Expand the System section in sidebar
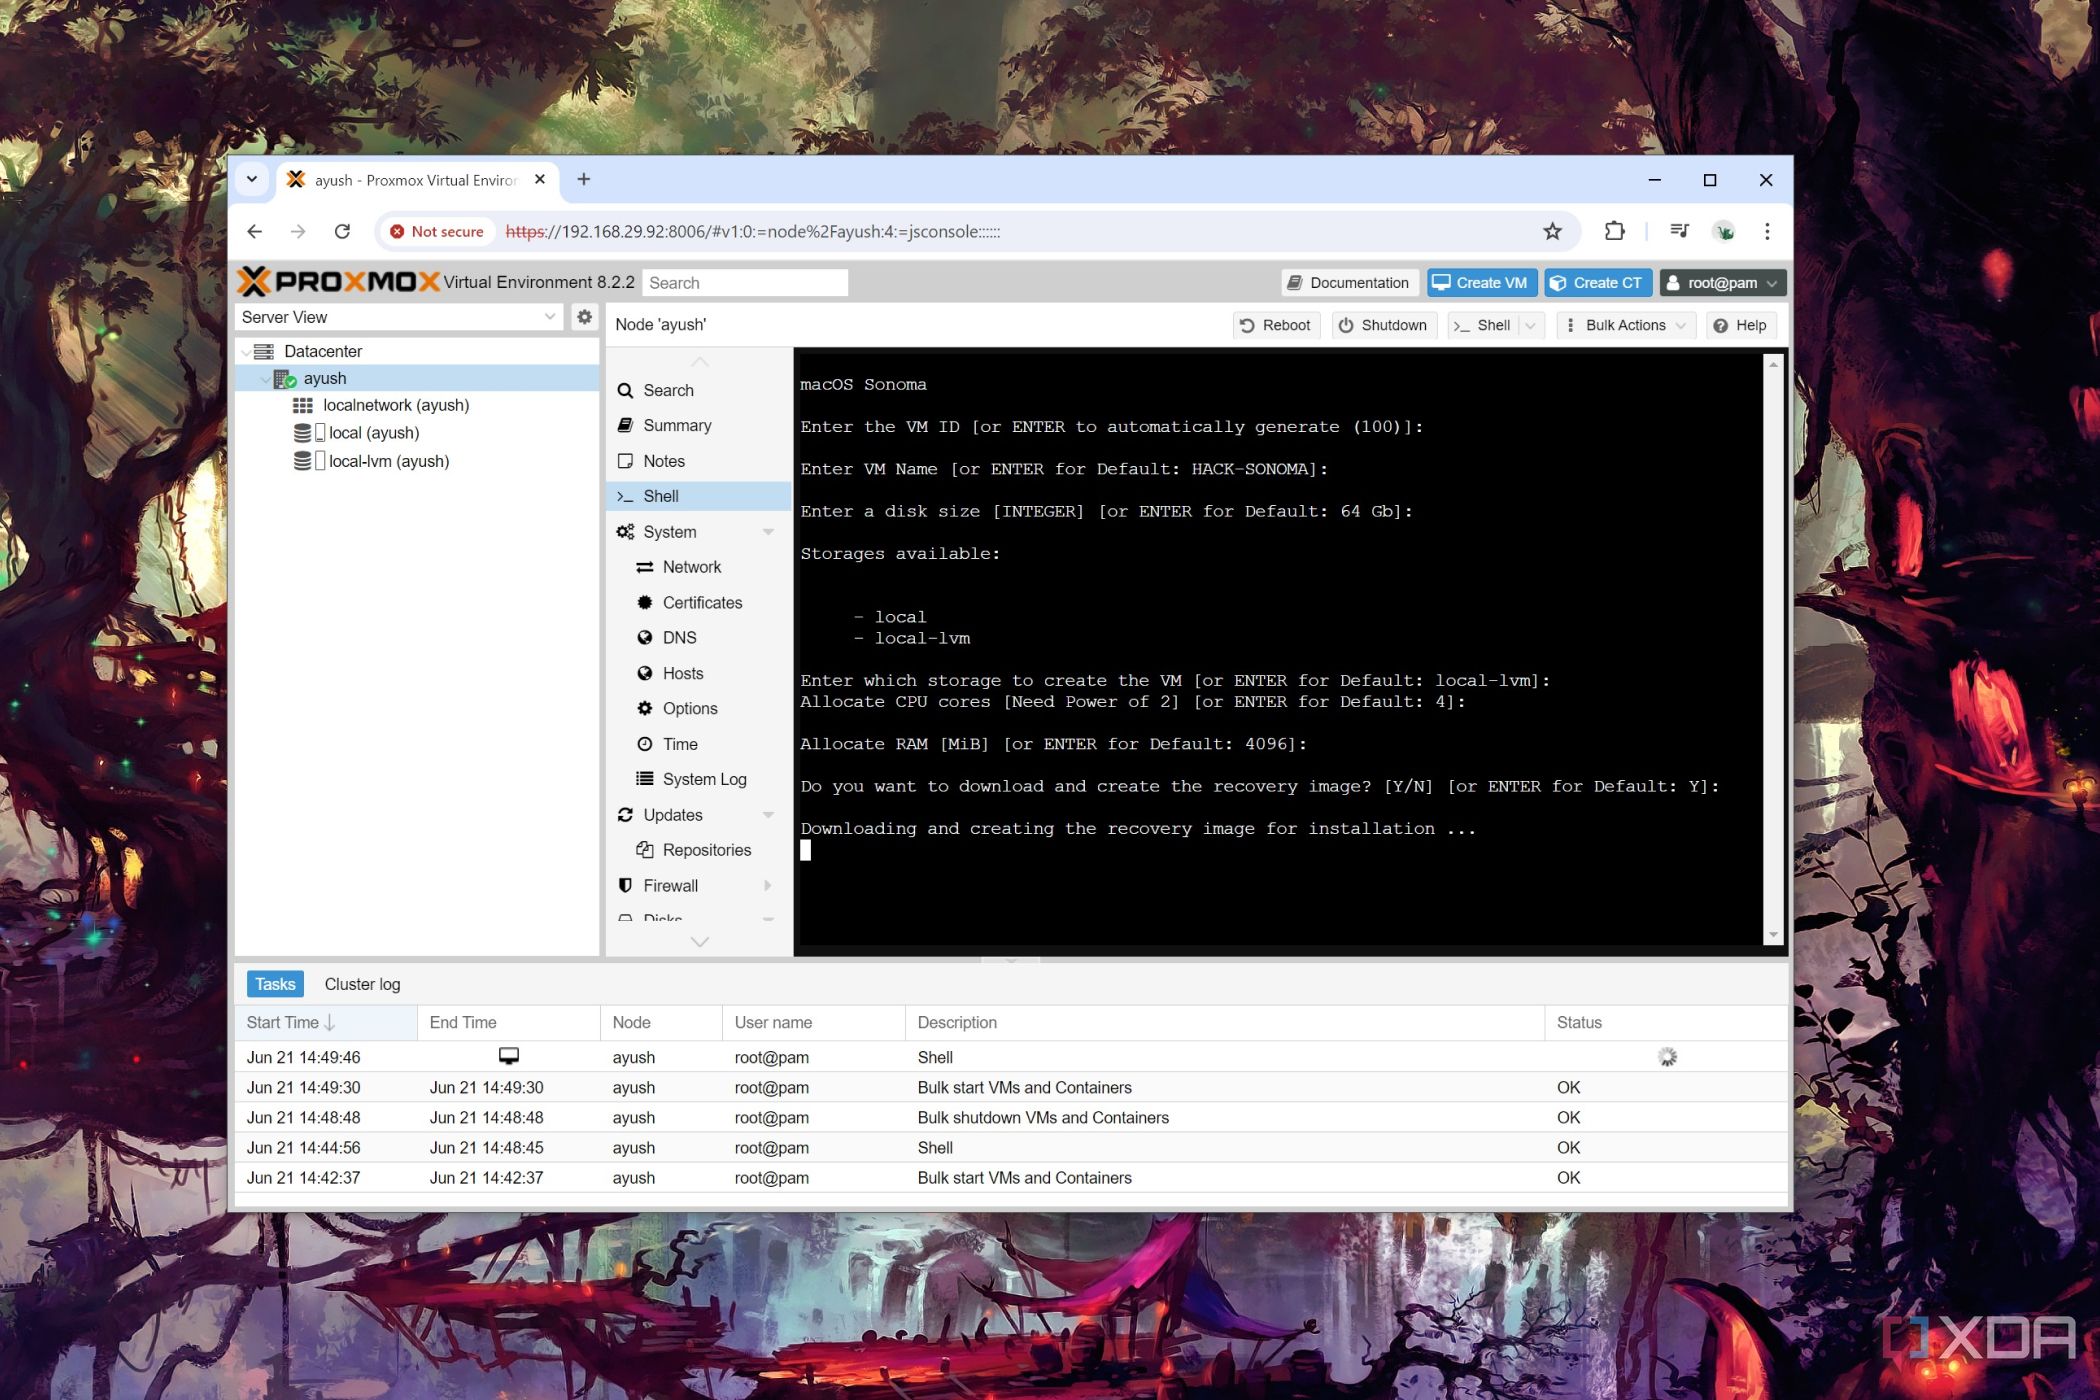Viewport: 2100px width, 1400px height. pos(767,531)
